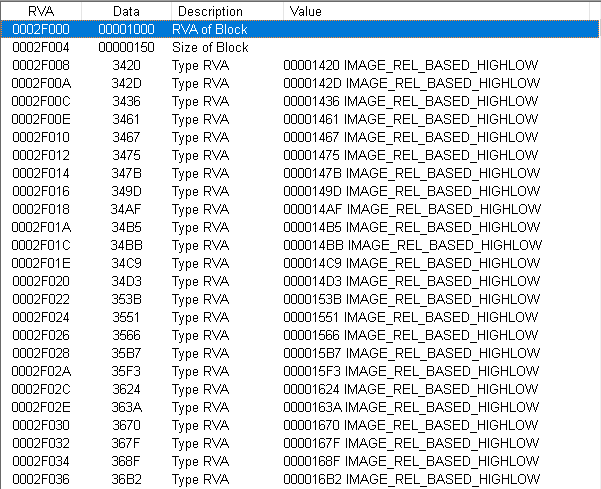Click the Data cell 3475

[126, 156]
